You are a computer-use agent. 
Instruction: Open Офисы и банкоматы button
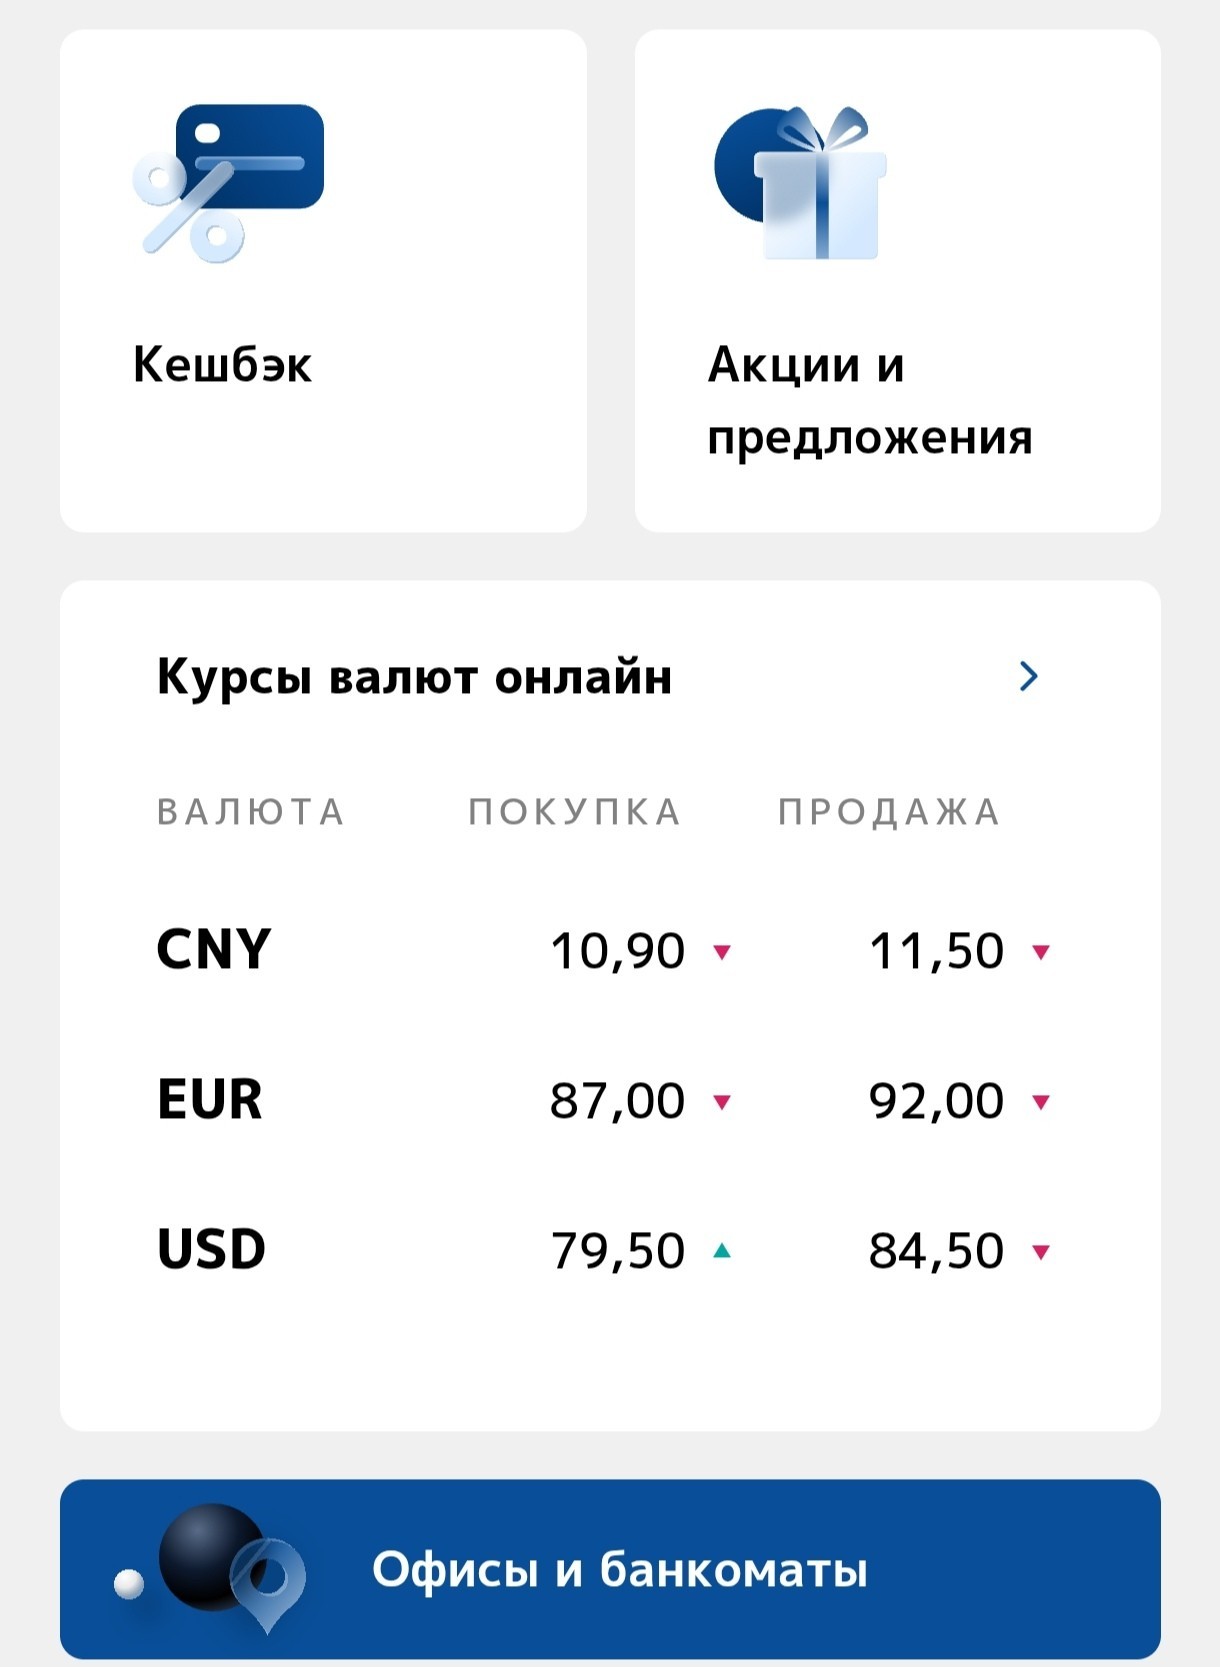tap(610, 1569)
